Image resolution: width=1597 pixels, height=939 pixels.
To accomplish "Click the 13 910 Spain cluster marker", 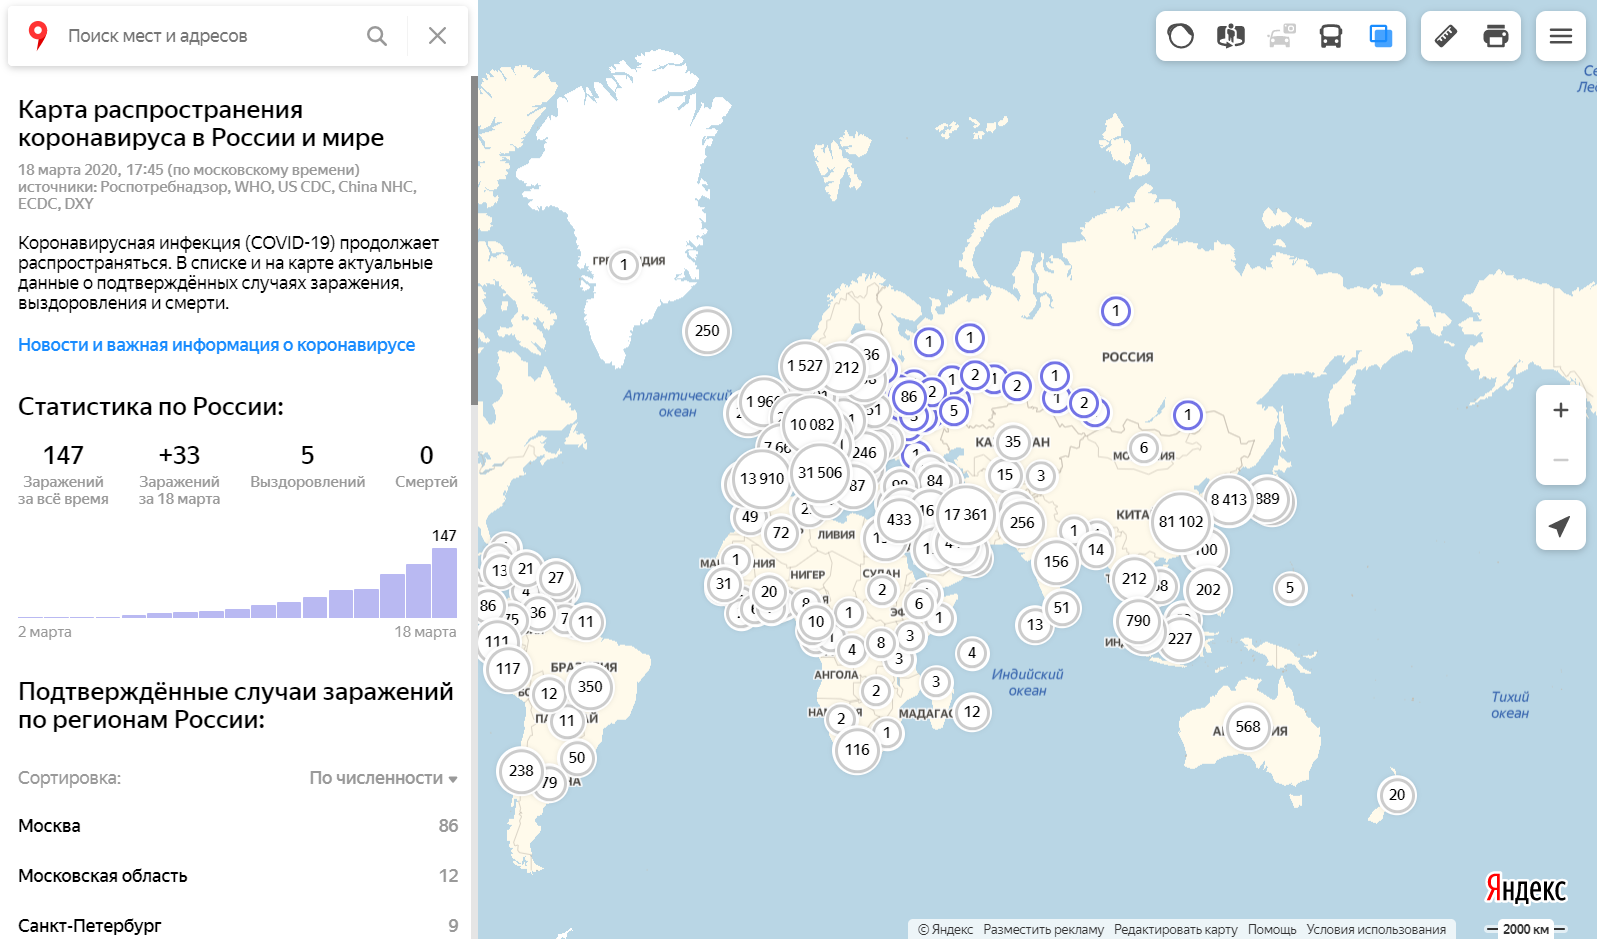I will [x=762, y=478].
